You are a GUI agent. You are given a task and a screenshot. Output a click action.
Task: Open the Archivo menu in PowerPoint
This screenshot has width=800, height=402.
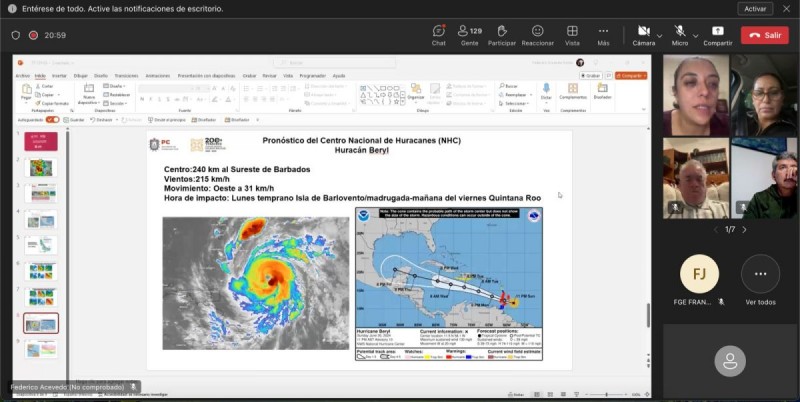[x=22, y=76]
